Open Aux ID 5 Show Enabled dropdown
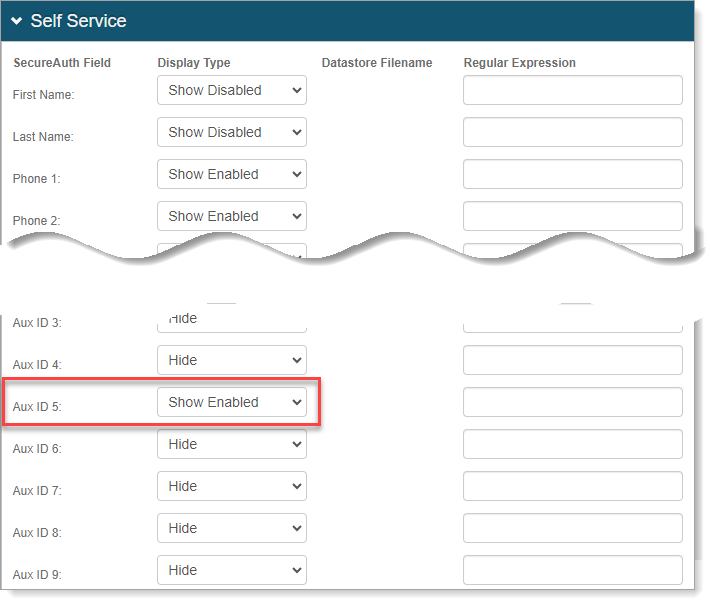This screenshot has width=710, height=605. click(232, 402)
